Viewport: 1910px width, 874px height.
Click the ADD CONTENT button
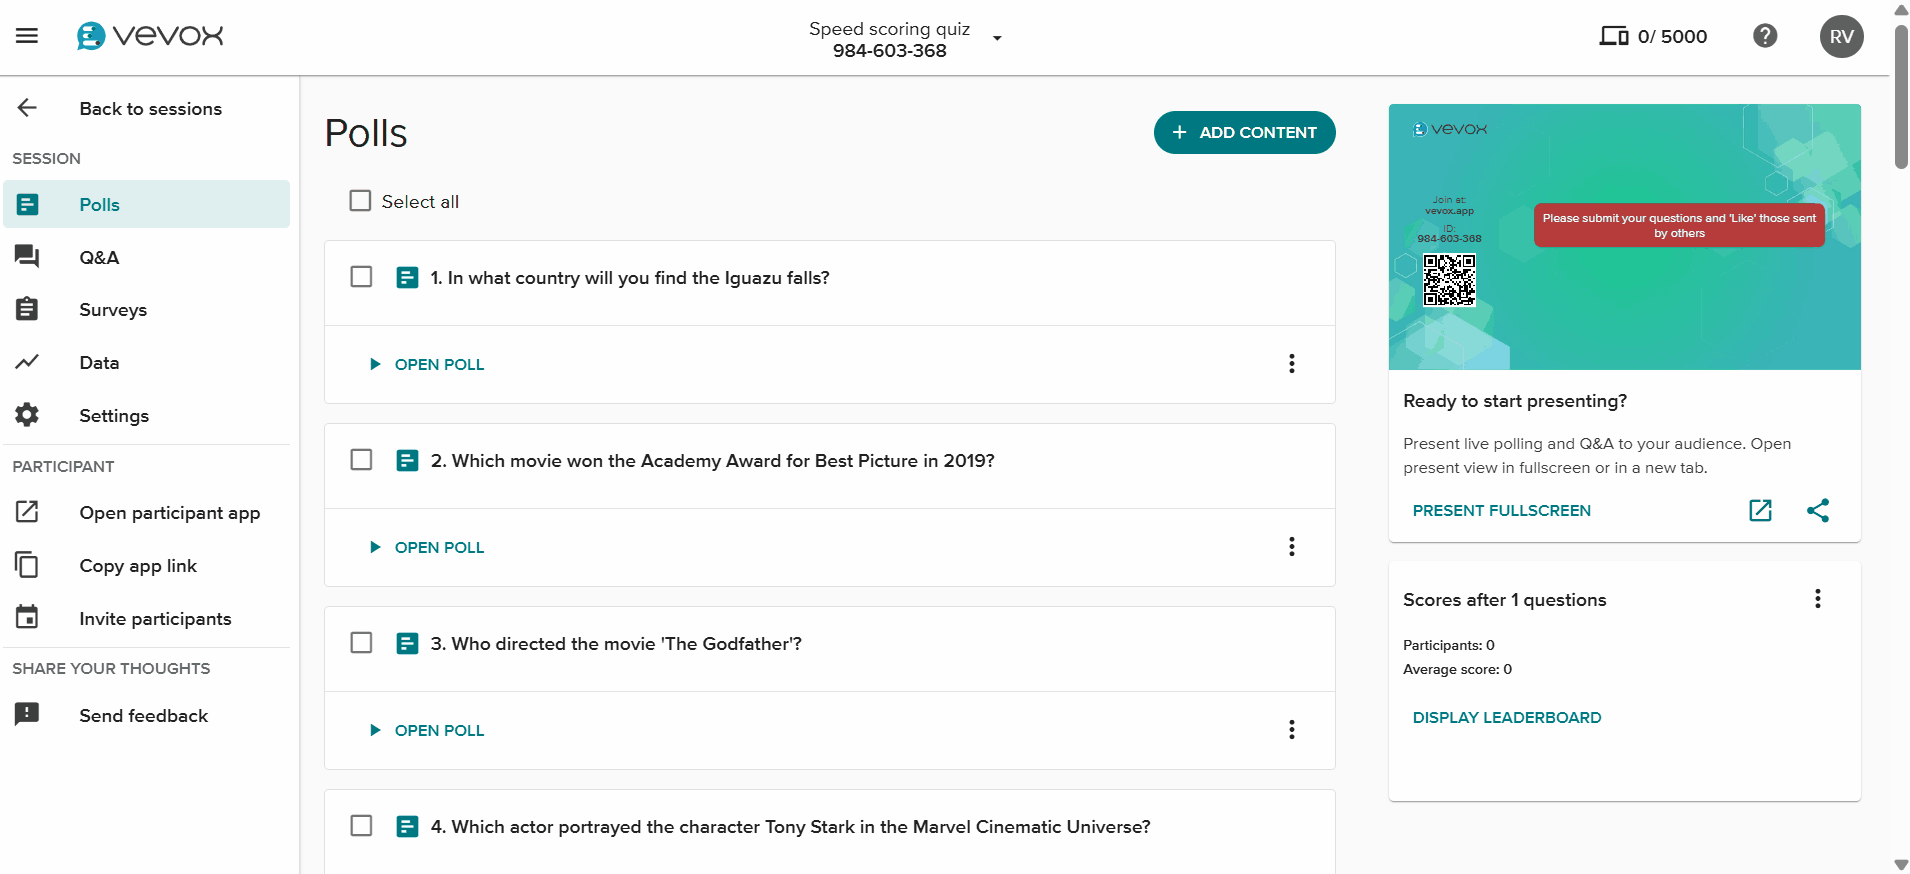[x=1244, y=132]
